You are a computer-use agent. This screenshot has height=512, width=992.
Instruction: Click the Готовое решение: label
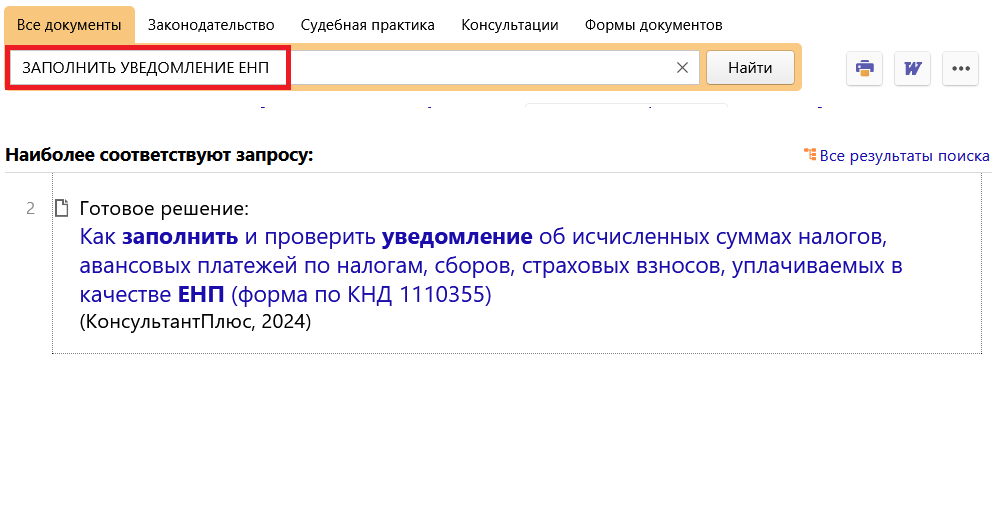164,208
